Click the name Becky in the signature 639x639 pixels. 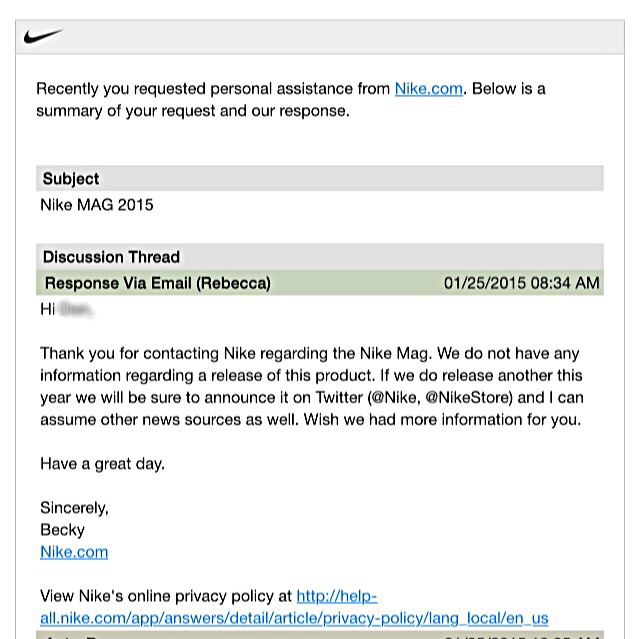pyautogui.click(x=62, y=530)
